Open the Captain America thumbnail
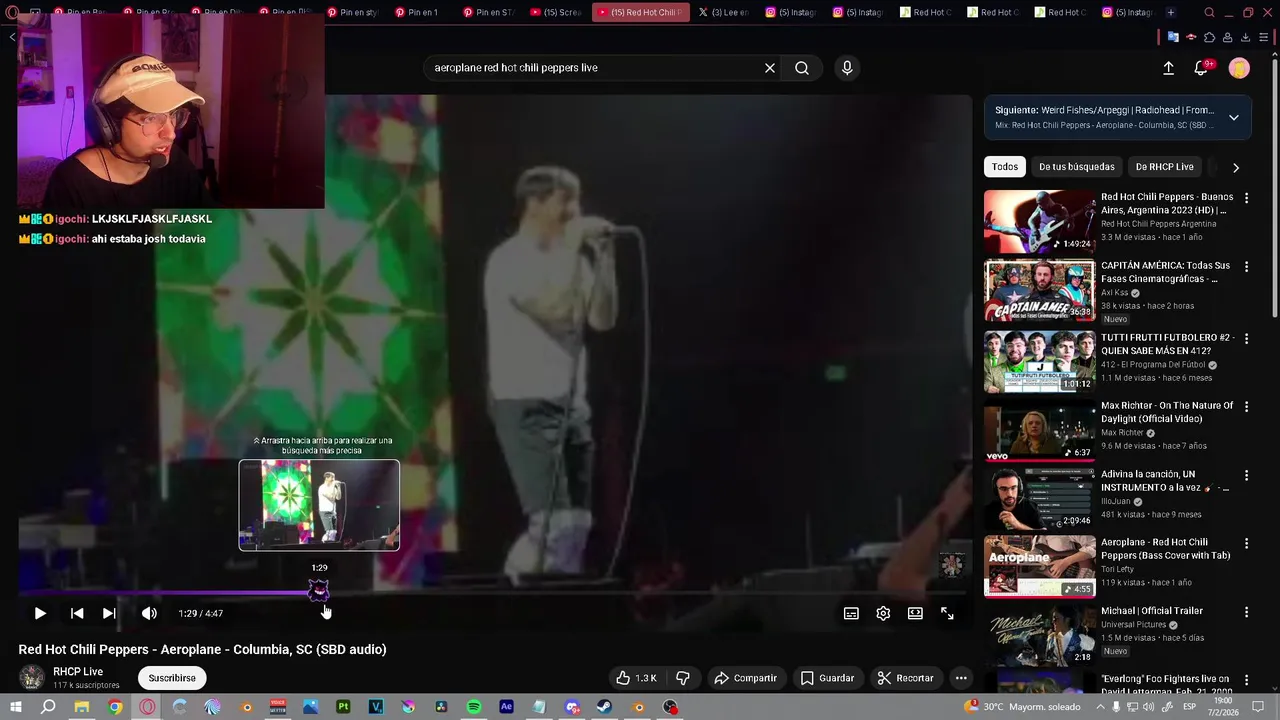This screenshot has width=1280, height=720. click(x=1039, y=291)
